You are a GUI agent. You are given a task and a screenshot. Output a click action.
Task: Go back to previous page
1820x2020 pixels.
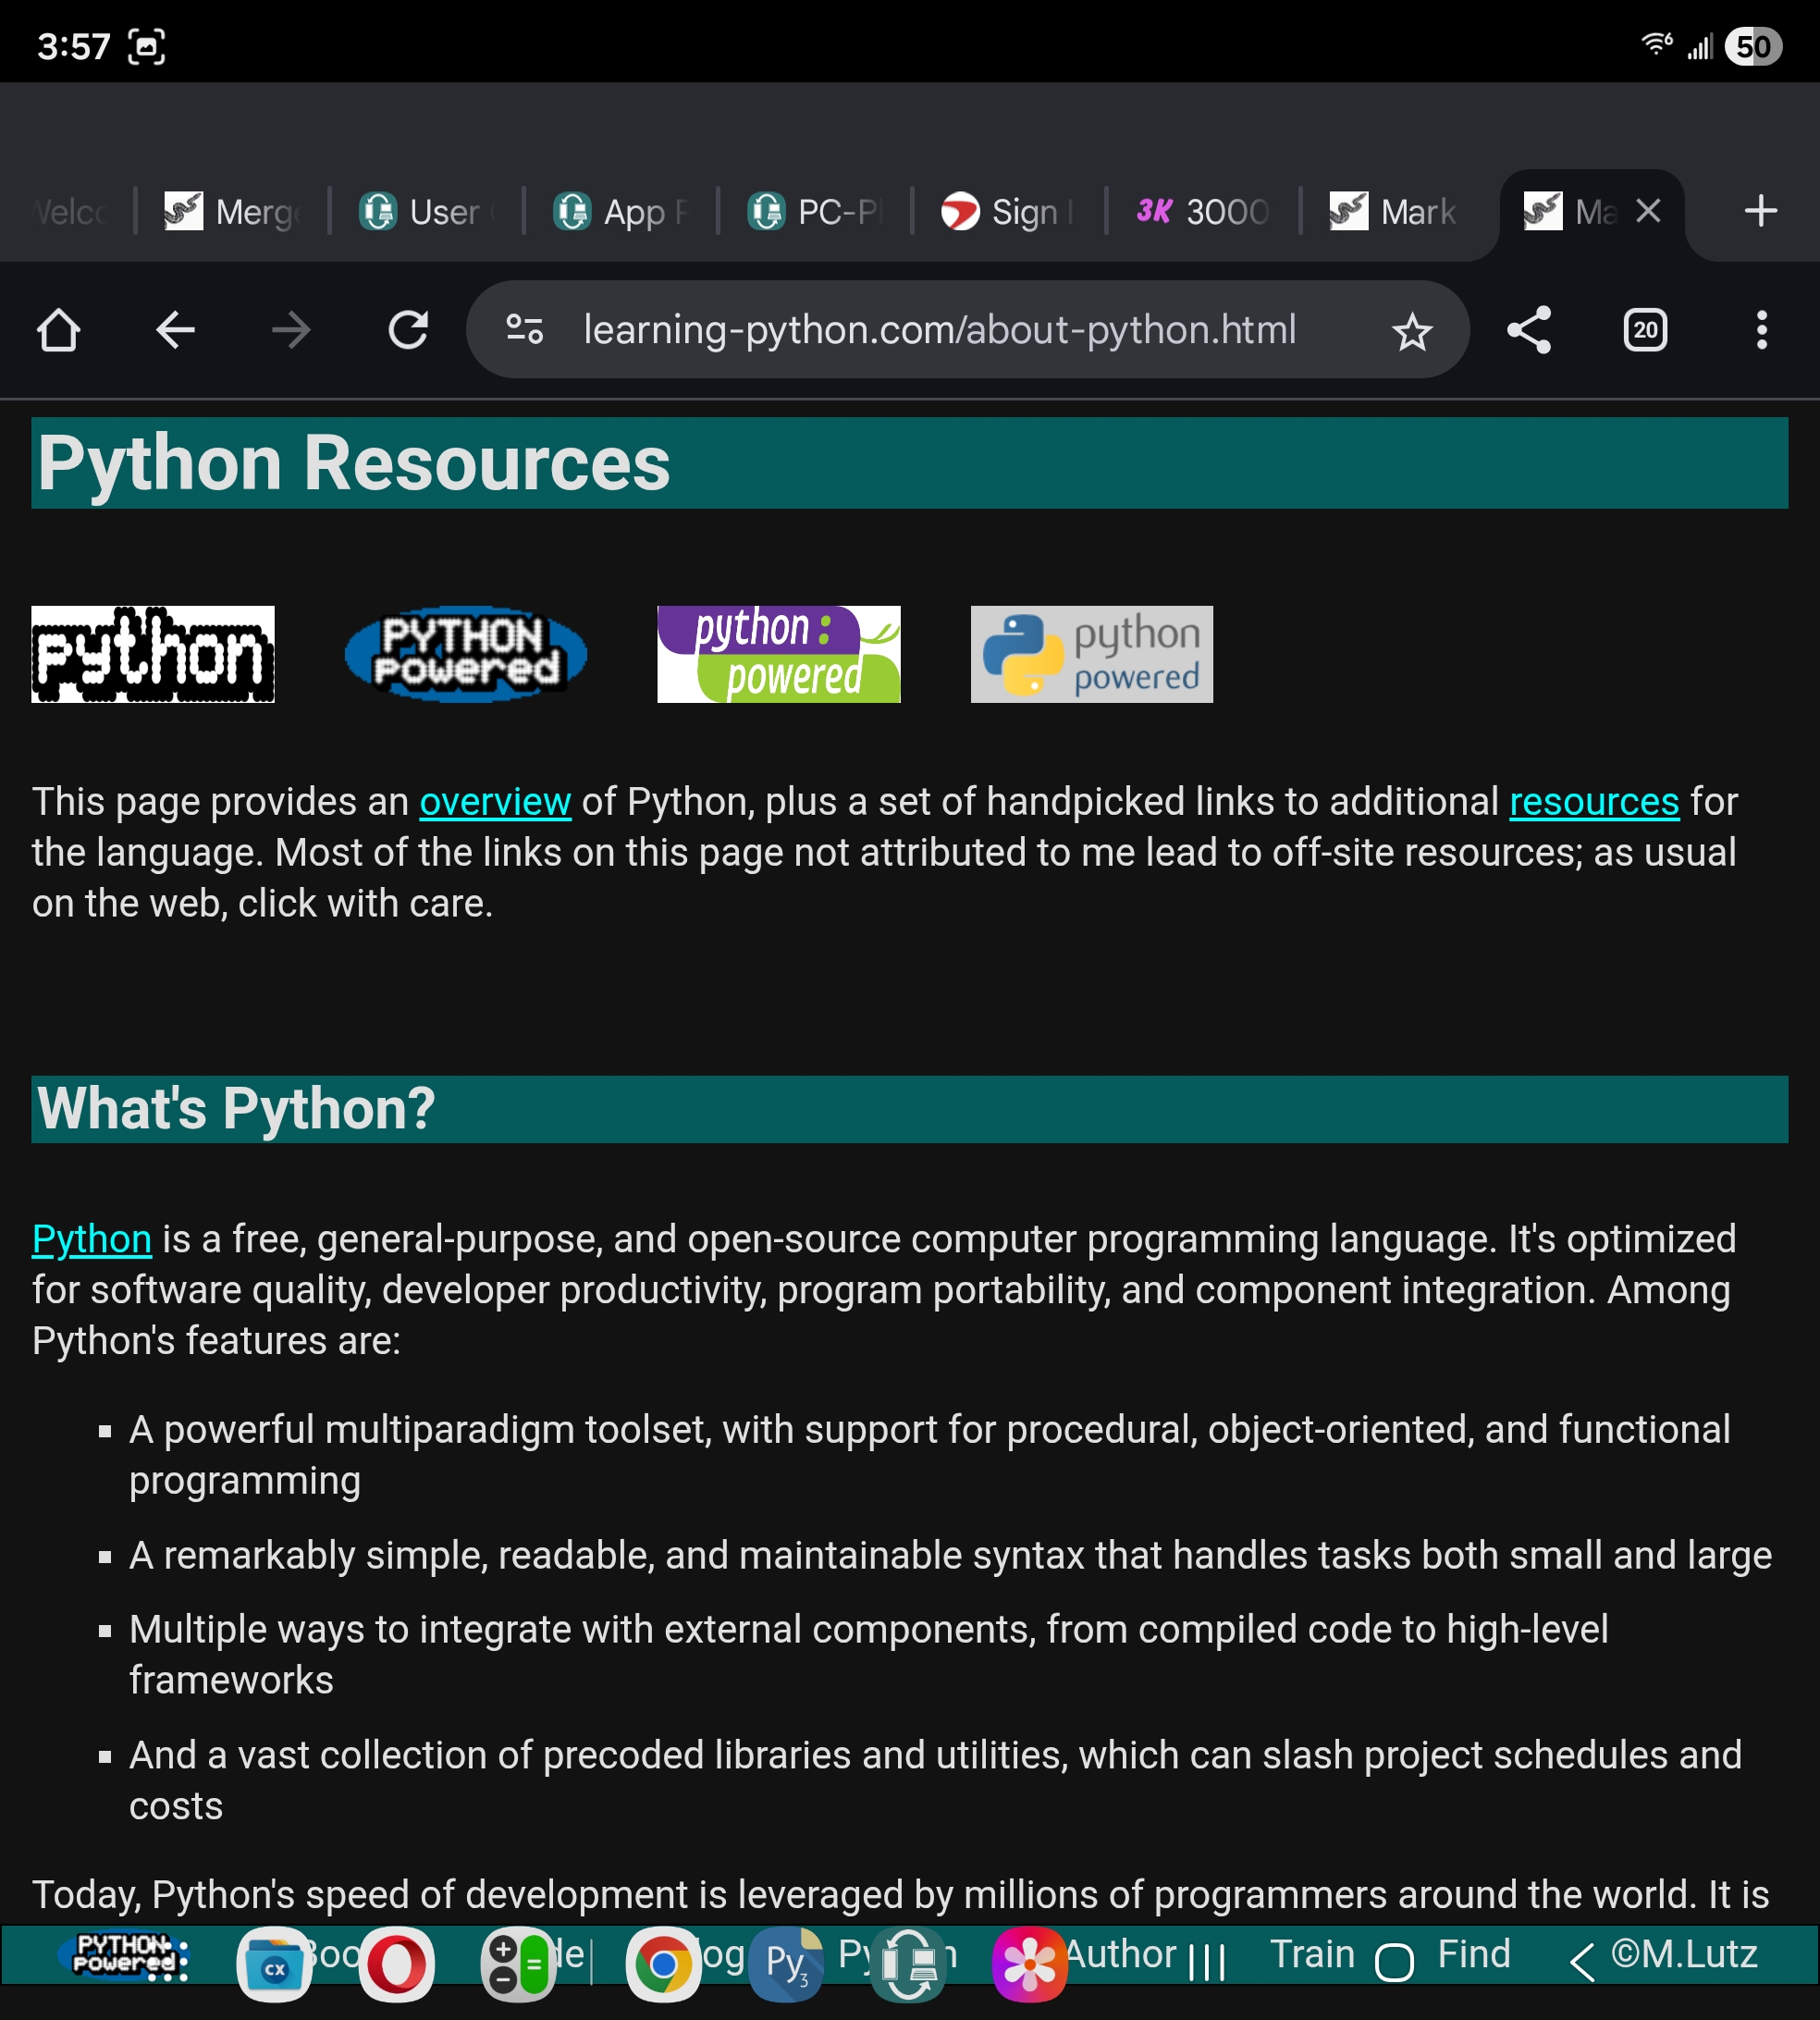175,330
